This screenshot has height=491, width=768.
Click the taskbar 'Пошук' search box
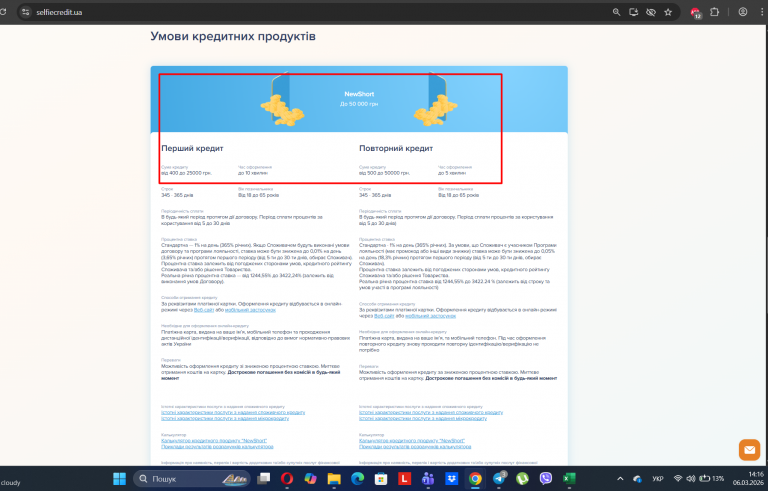coord(192,479)
